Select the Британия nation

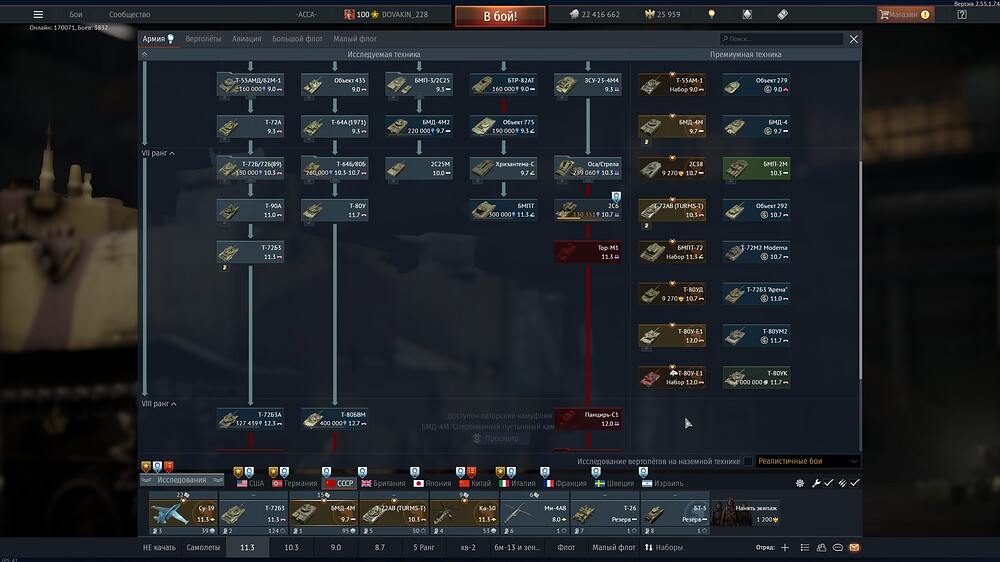point(383,484)
